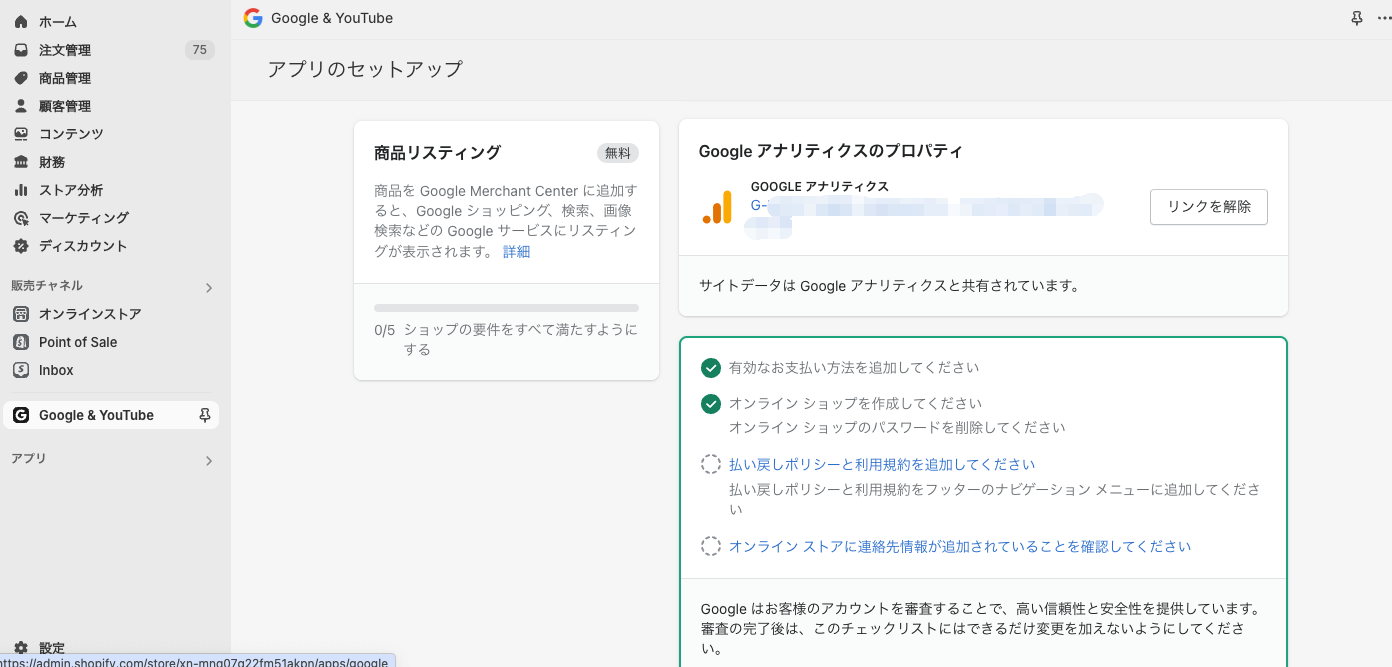The image size is (1392, 667).
Task: Click the marketing target icon beside マーケティング
Action: click(21, 218)
